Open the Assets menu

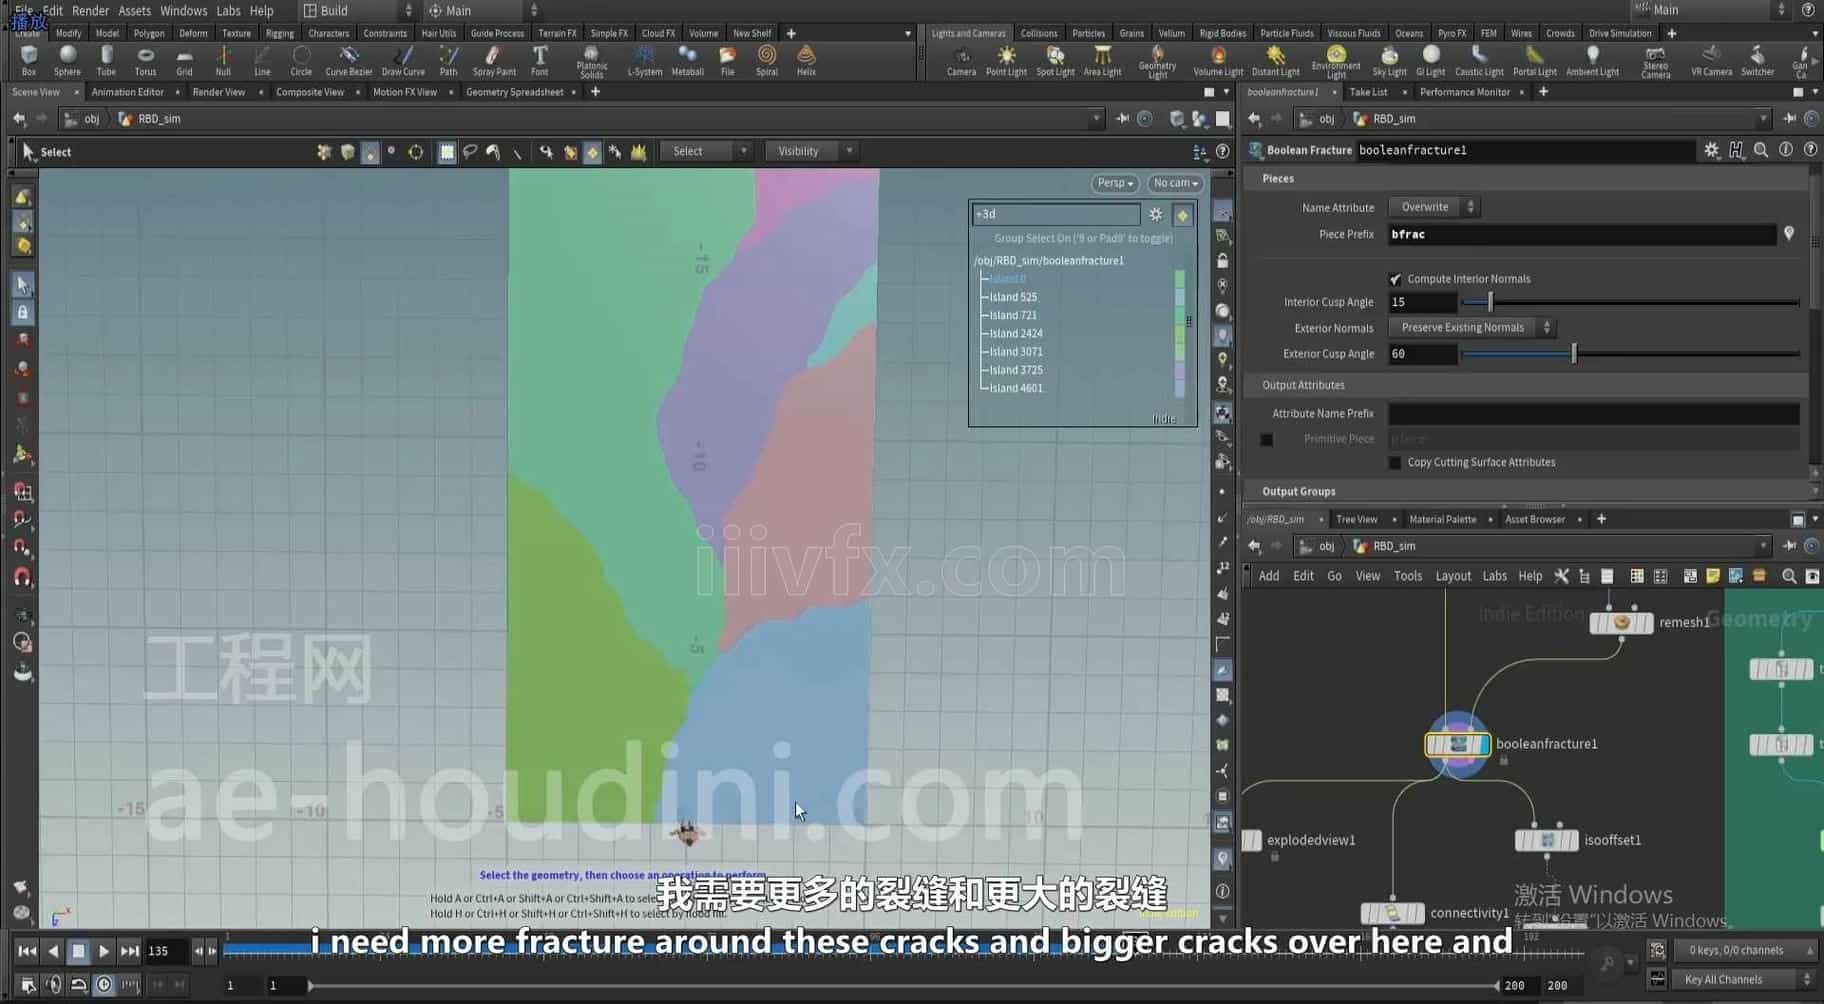pyautogui.click(x=134, y=11)
